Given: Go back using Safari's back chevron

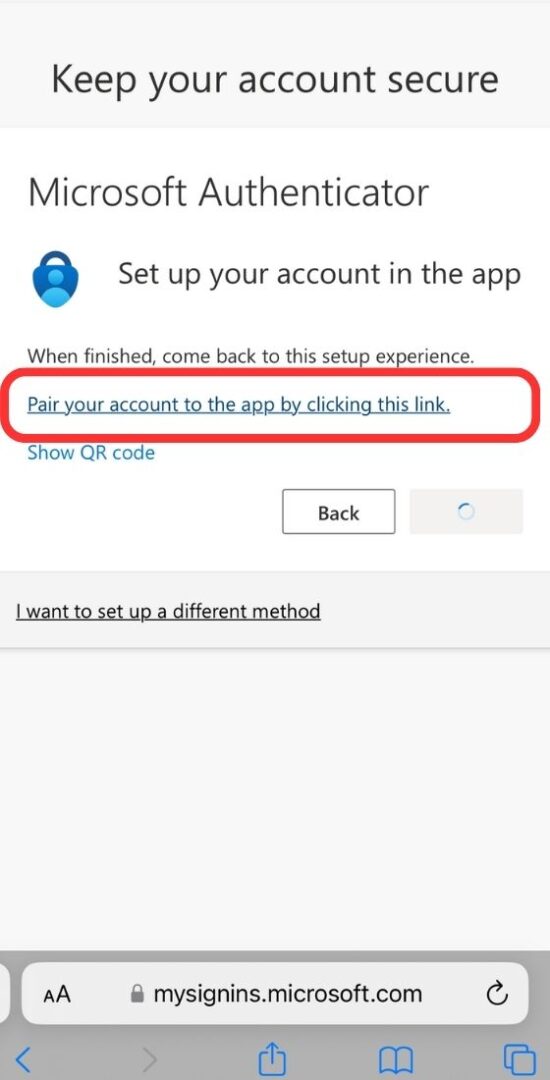Looking at the screenshot, I should (x=23, y=1058).
